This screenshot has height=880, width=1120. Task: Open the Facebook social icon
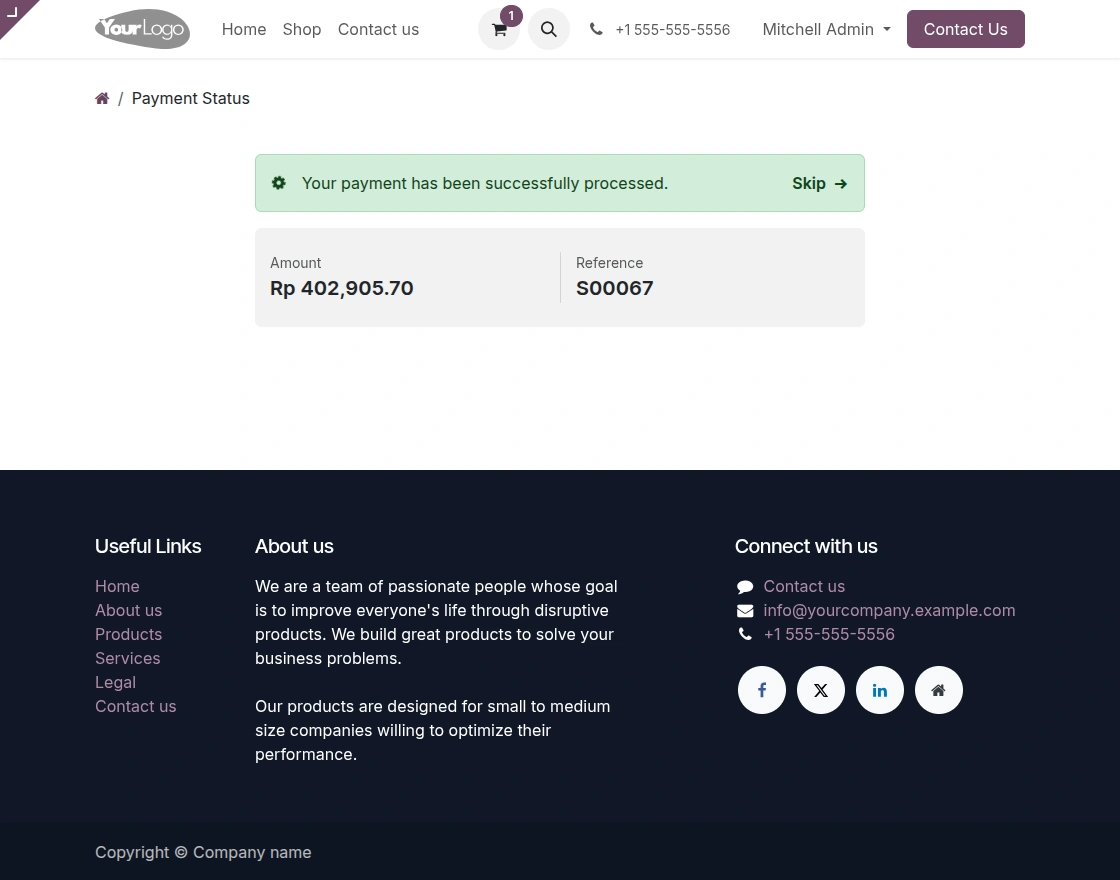pyautogui.click(x=762, y=690)
